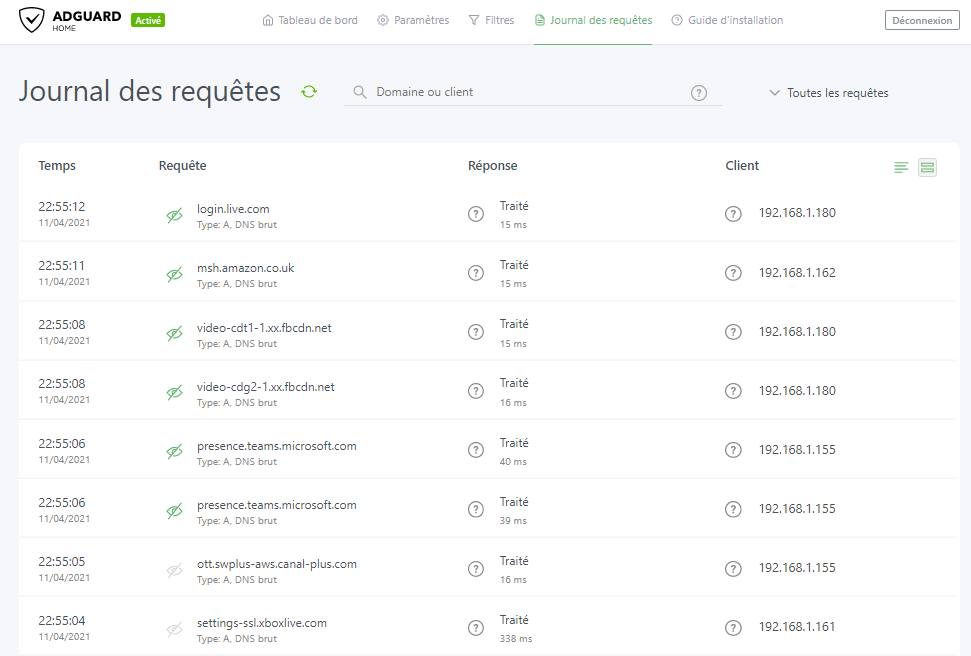Screen dimensions: 971x656
Task: Click client IP for login.live.com row
Action: pos(797,212)
